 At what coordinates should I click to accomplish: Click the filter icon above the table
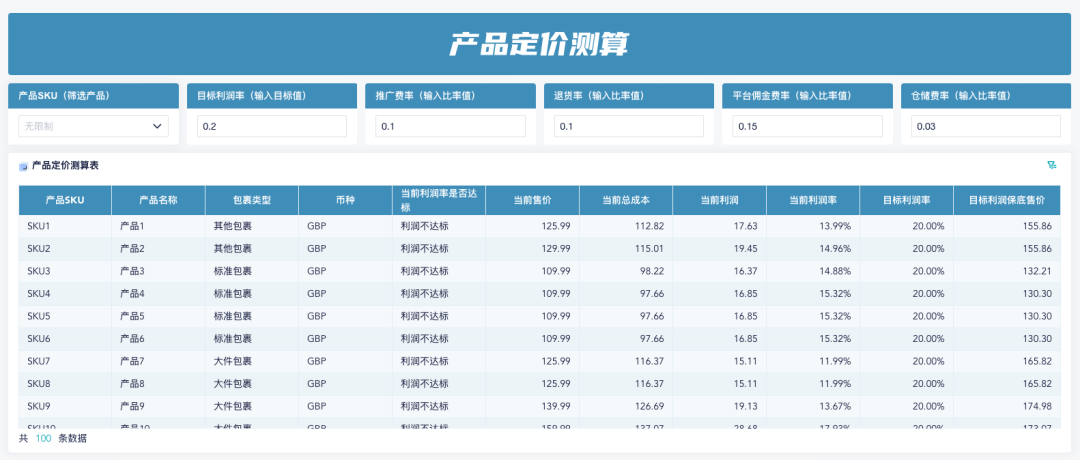1051,165
